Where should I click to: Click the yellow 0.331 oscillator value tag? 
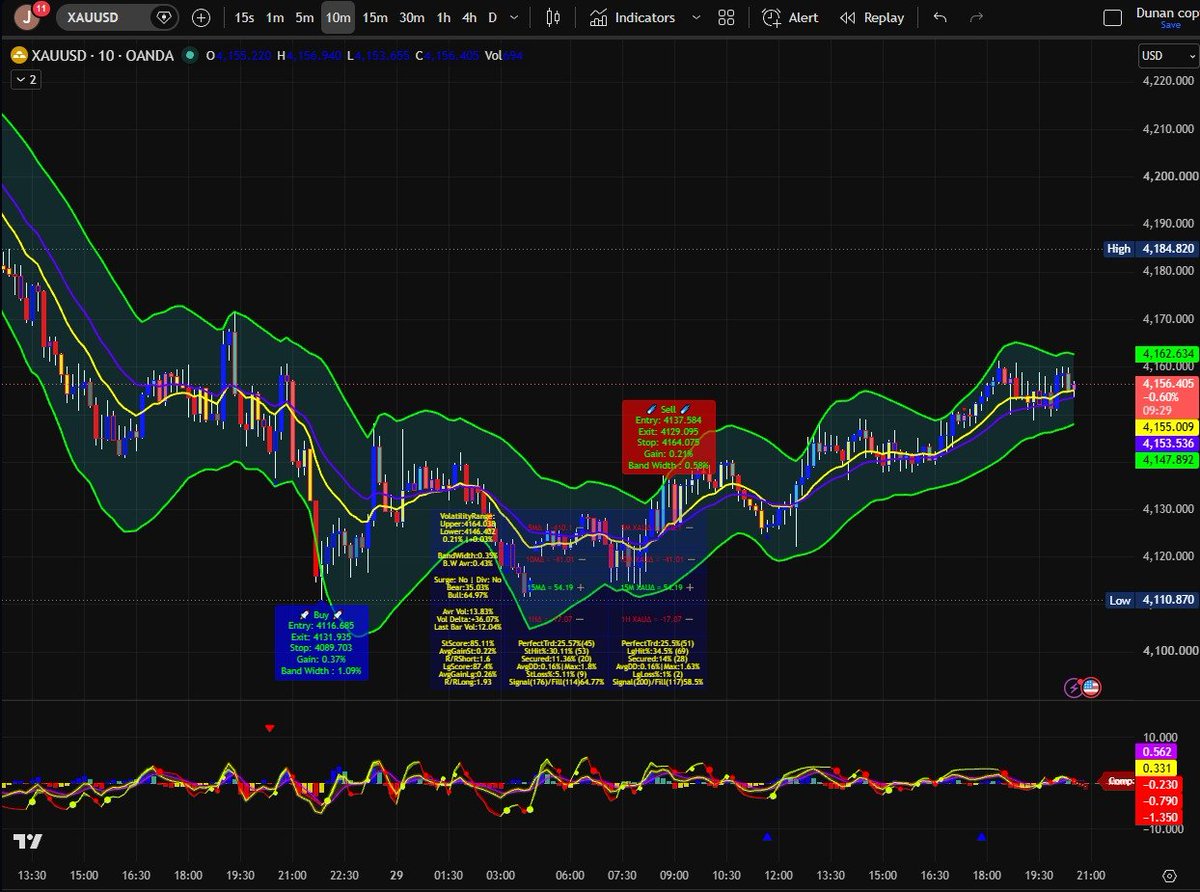[x=1156, y=768]
